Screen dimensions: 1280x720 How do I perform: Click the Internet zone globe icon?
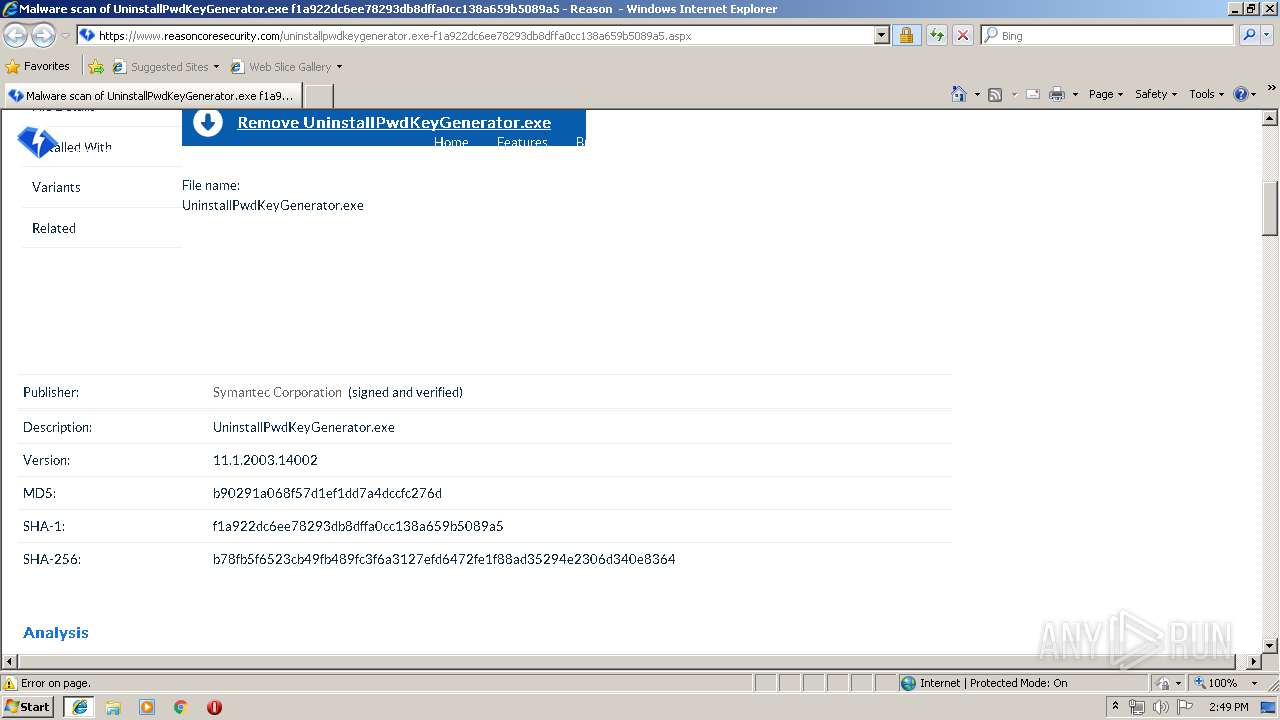(x=908, y=683)
